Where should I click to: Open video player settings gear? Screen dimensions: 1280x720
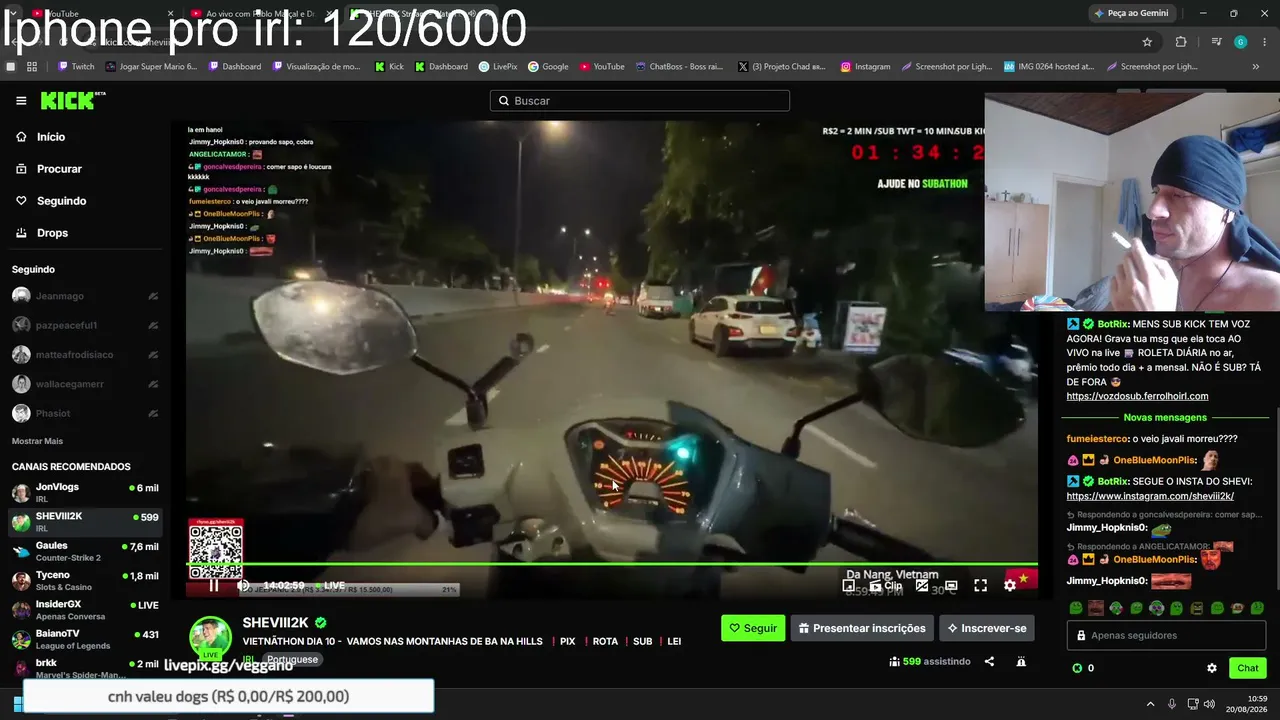[1010, 586]
